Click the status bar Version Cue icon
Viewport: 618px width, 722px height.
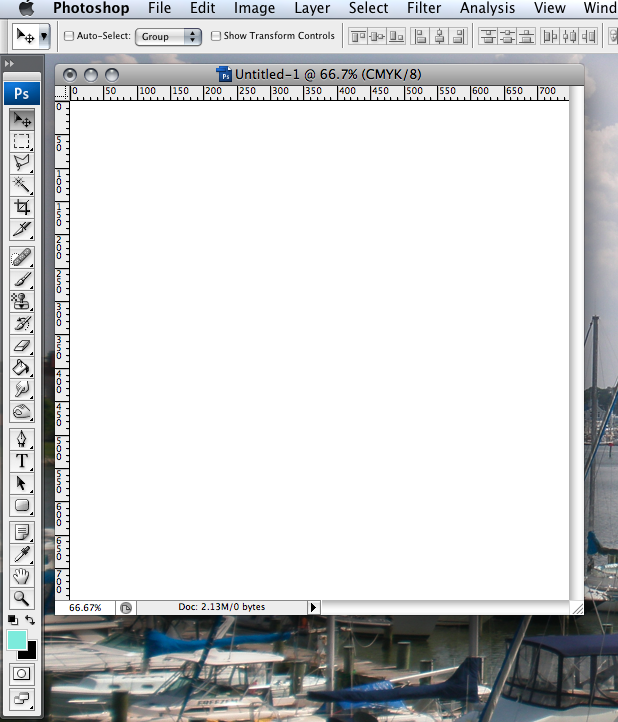click(126, 608)
